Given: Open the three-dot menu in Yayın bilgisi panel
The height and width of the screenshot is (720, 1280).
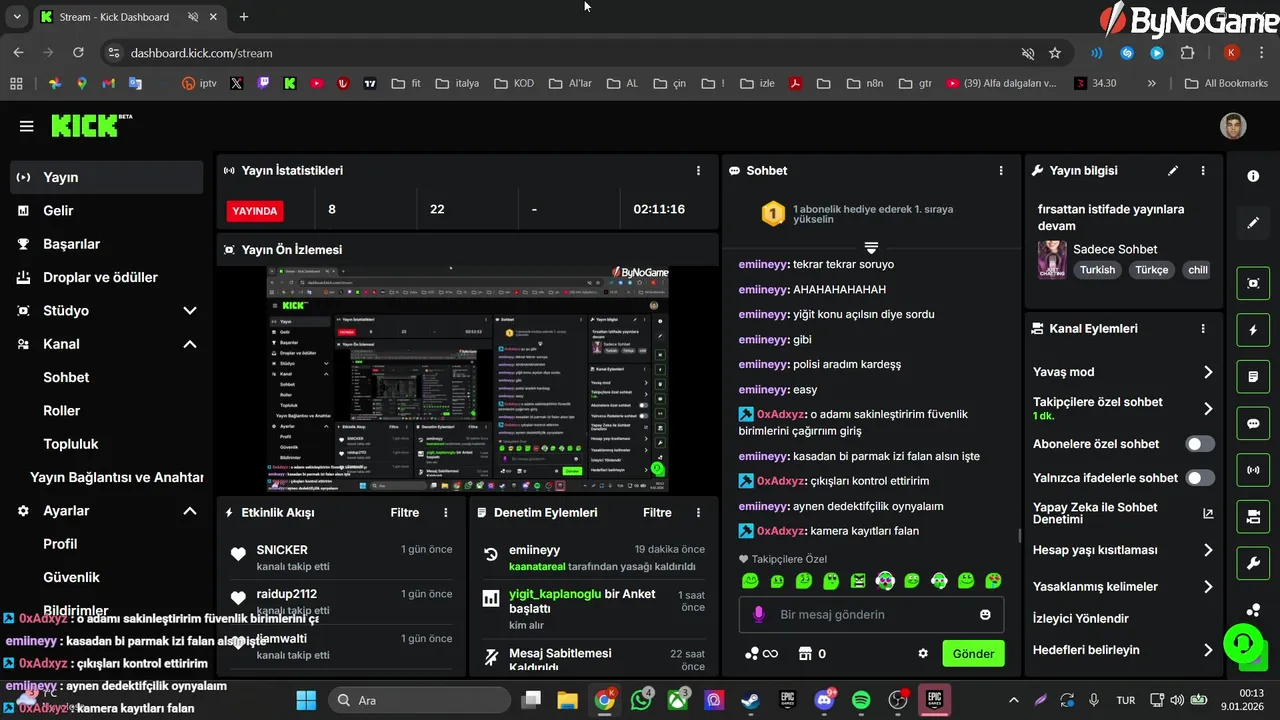Looking at the screenshot, I should pos(1203,171).
